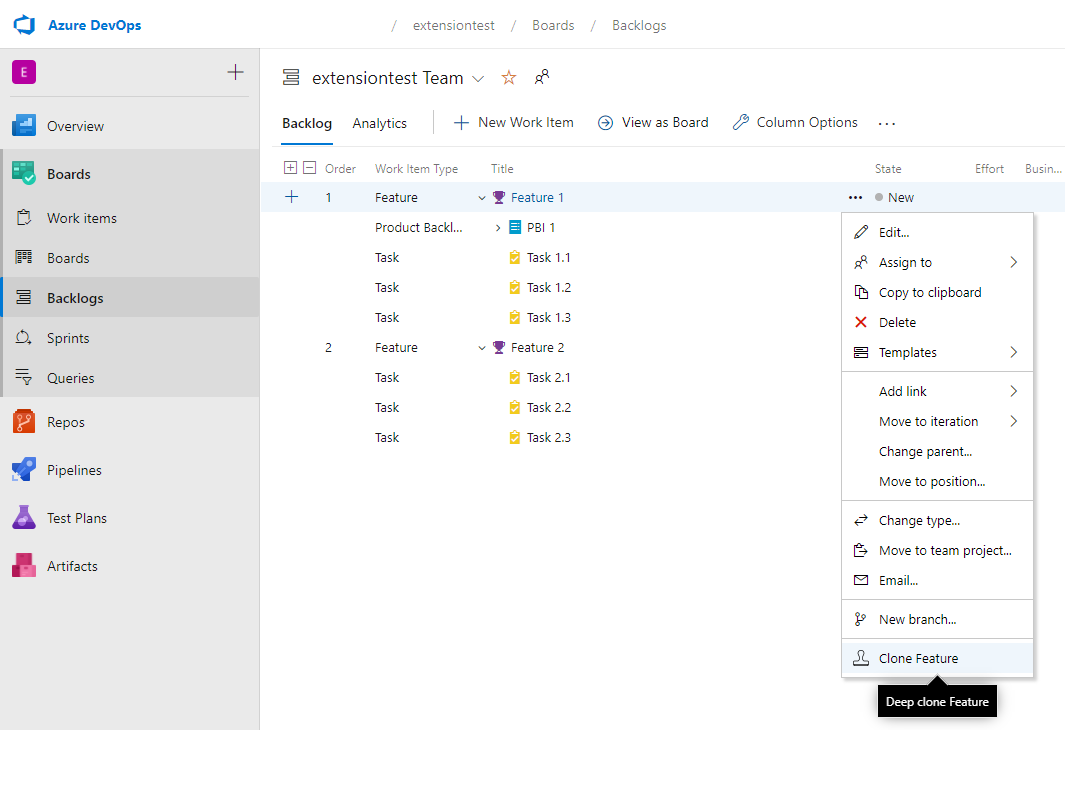Switch to the Analytics tab
Screen dimensions: 1065x794
(x=379, y=122)
